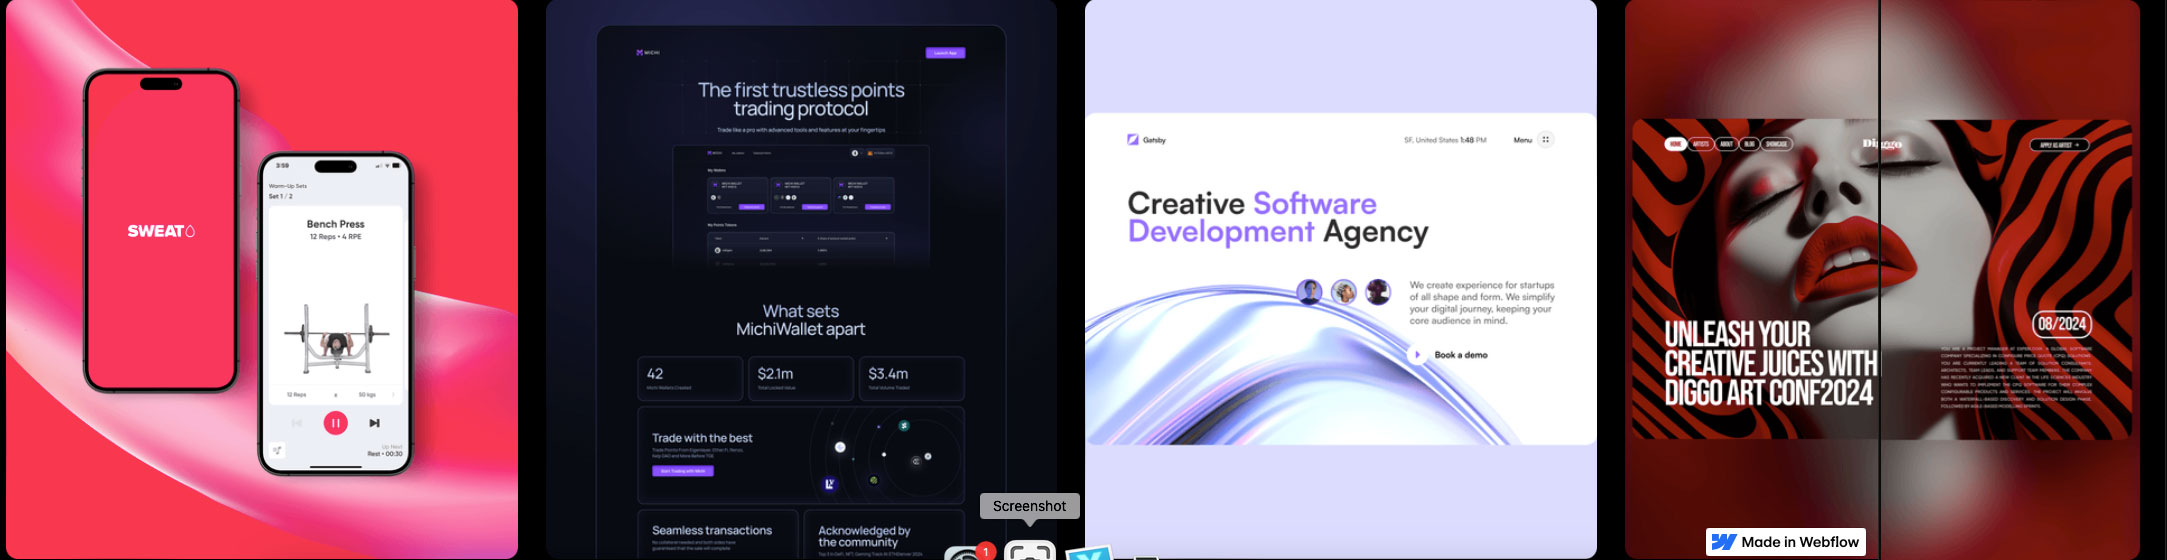
Task: Tap the skip-forward control on Bench Press screen
Action: (x=374, y=423)
